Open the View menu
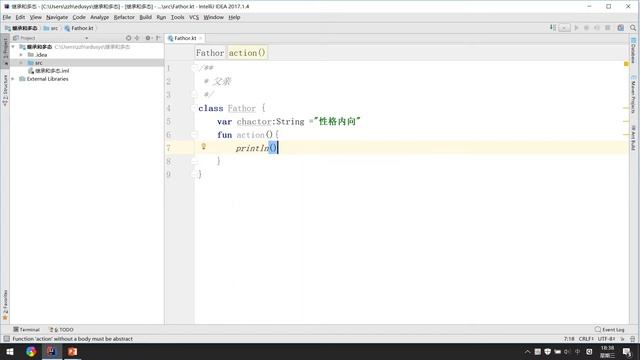This screenshot has height=360, width=640. click(36, 17)
